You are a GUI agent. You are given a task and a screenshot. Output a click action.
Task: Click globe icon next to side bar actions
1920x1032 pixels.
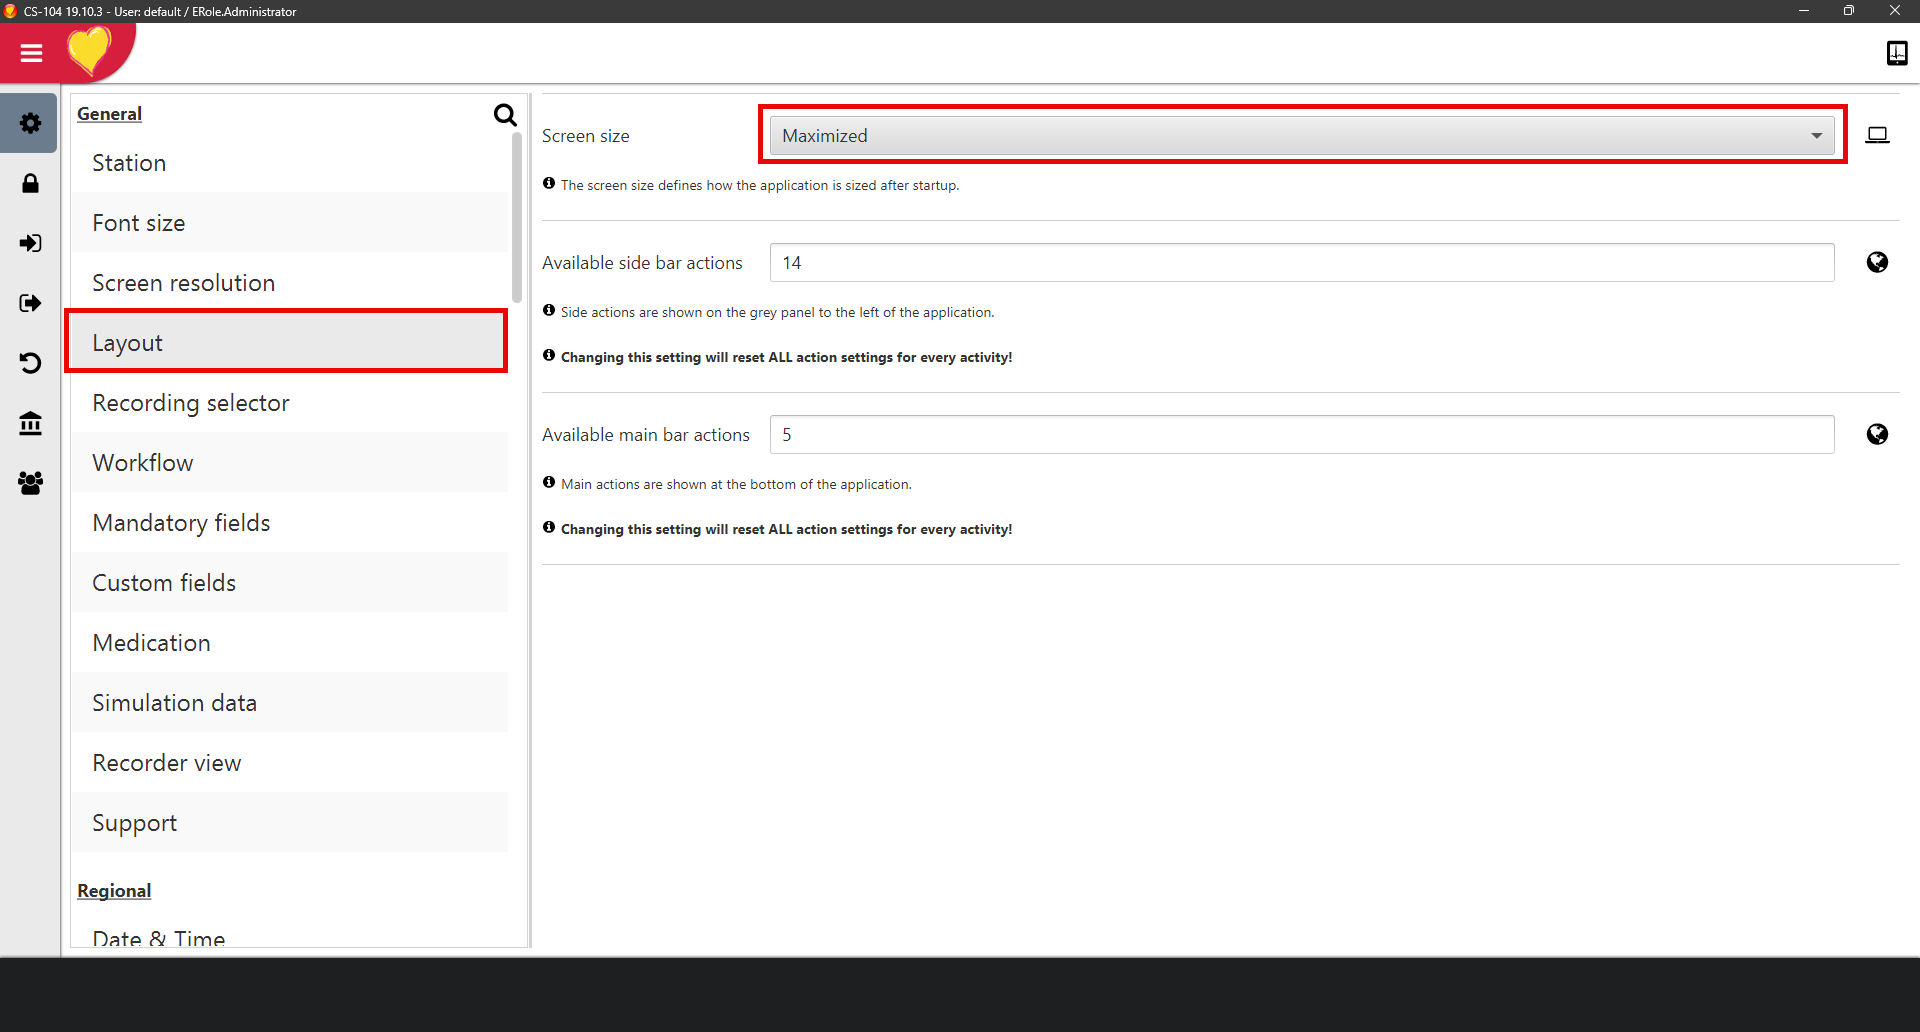pyautogui.click(x=1877, y=262)
